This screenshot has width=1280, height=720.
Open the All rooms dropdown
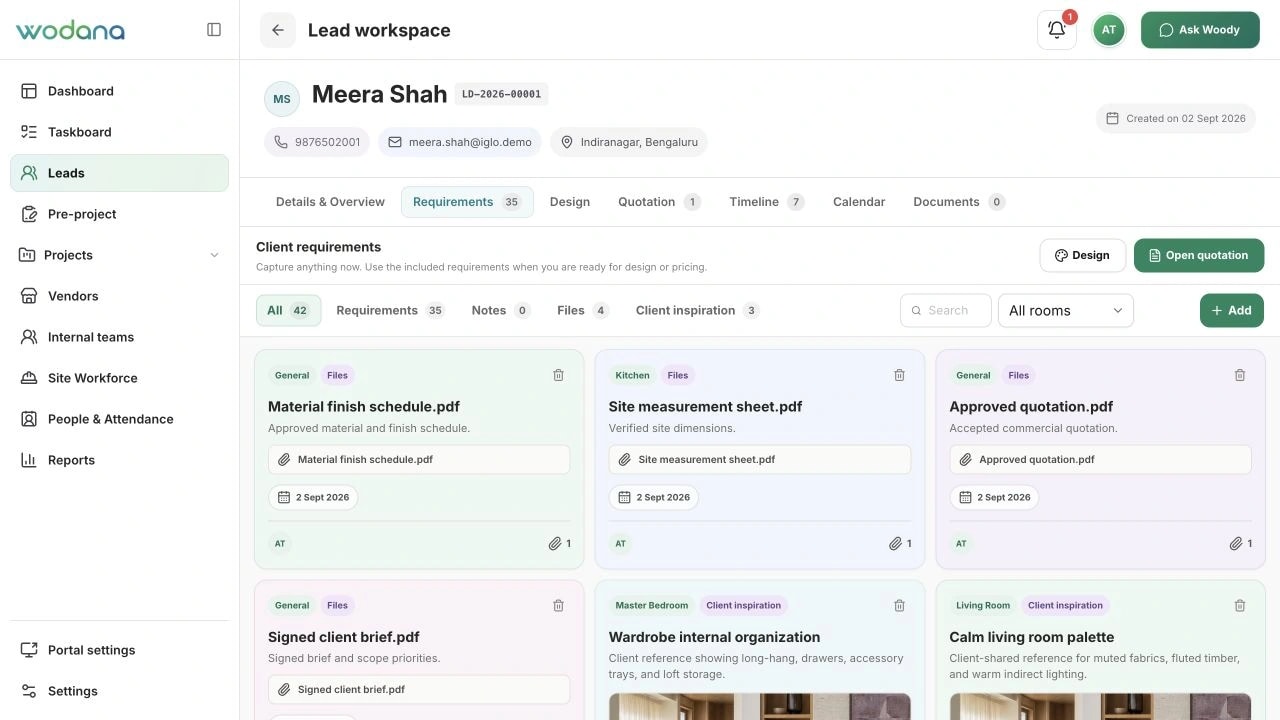(1066, 311)
